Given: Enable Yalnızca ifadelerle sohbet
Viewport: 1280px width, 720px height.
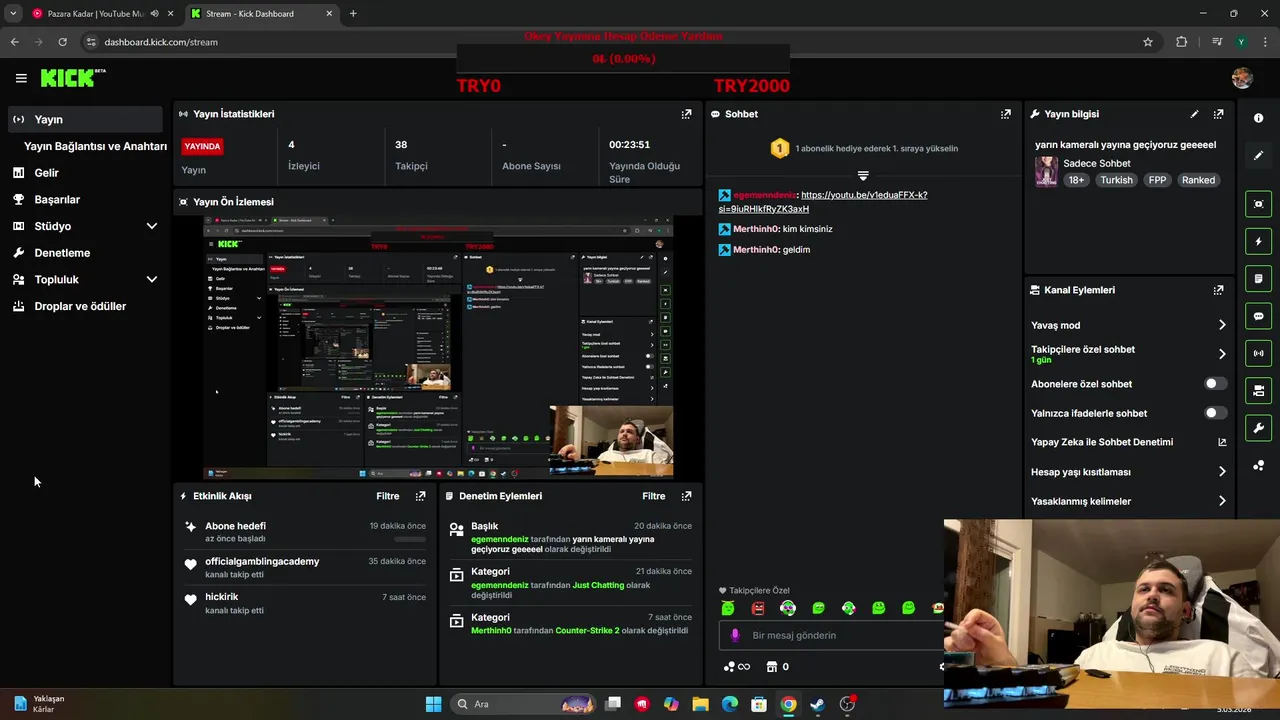Looking at the screenshot, I should point(1215,413).
